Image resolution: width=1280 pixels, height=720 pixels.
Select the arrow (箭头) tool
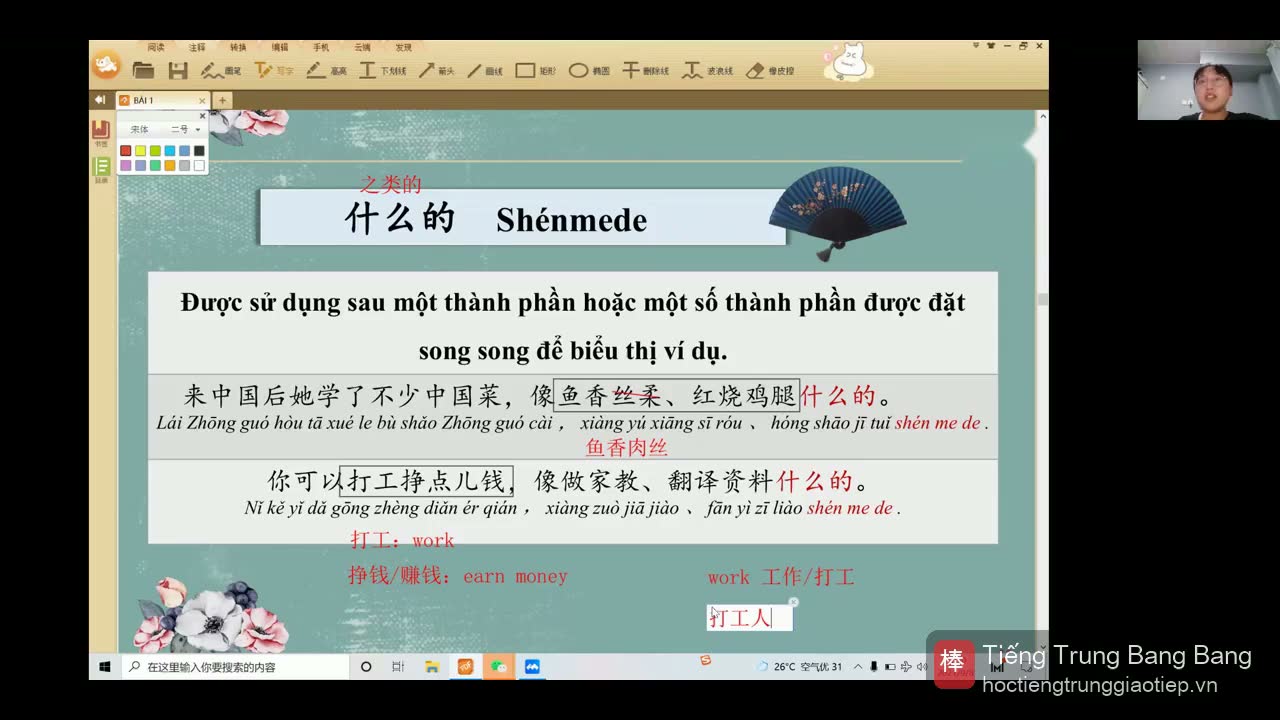(436, 70)
